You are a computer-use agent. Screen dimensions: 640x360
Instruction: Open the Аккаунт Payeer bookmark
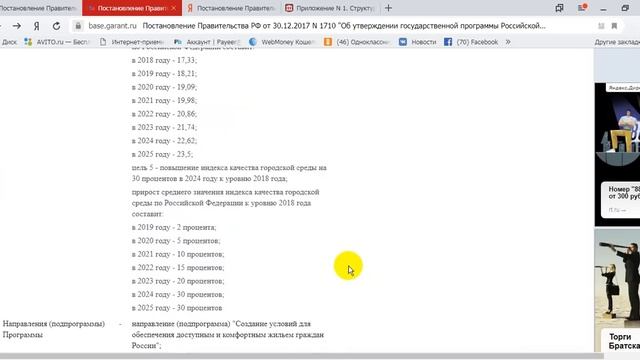click(x=207, y=42)
